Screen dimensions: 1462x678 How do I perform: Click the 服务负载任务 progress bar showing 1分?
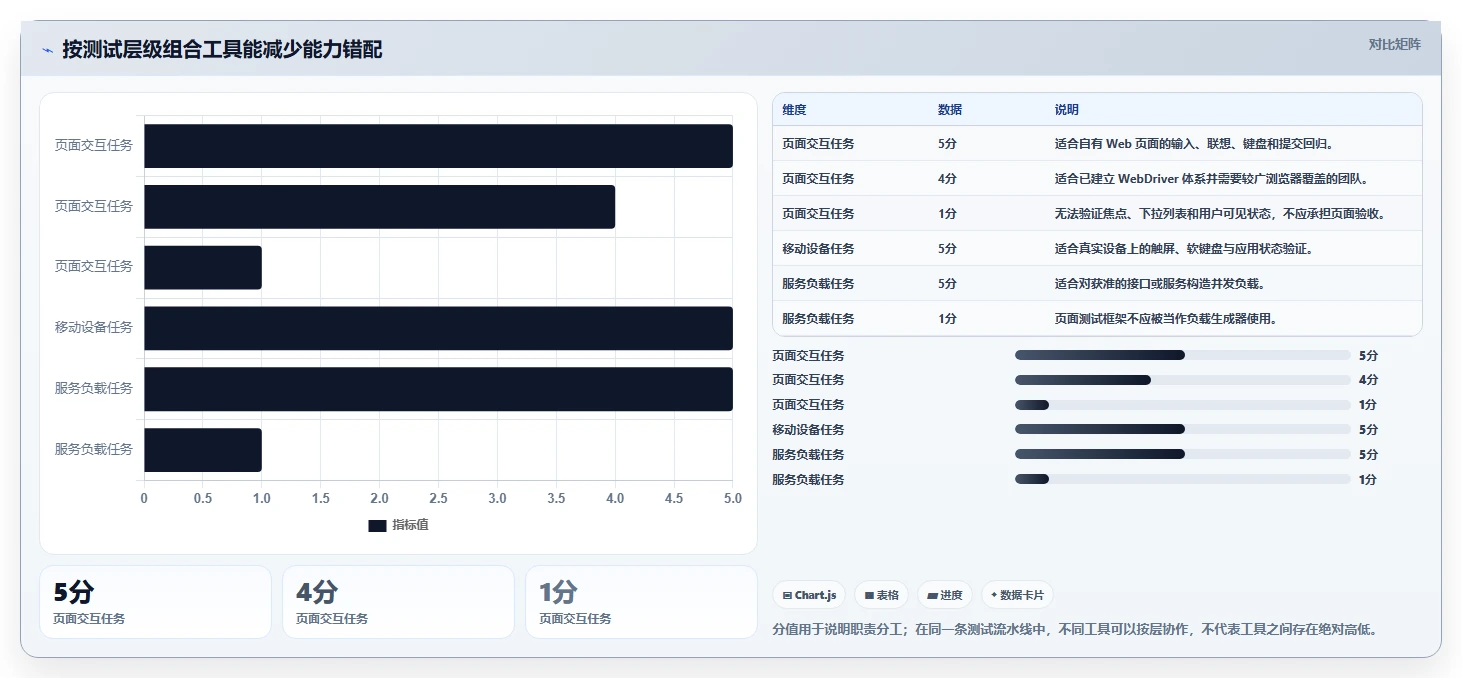[1183, 479]
